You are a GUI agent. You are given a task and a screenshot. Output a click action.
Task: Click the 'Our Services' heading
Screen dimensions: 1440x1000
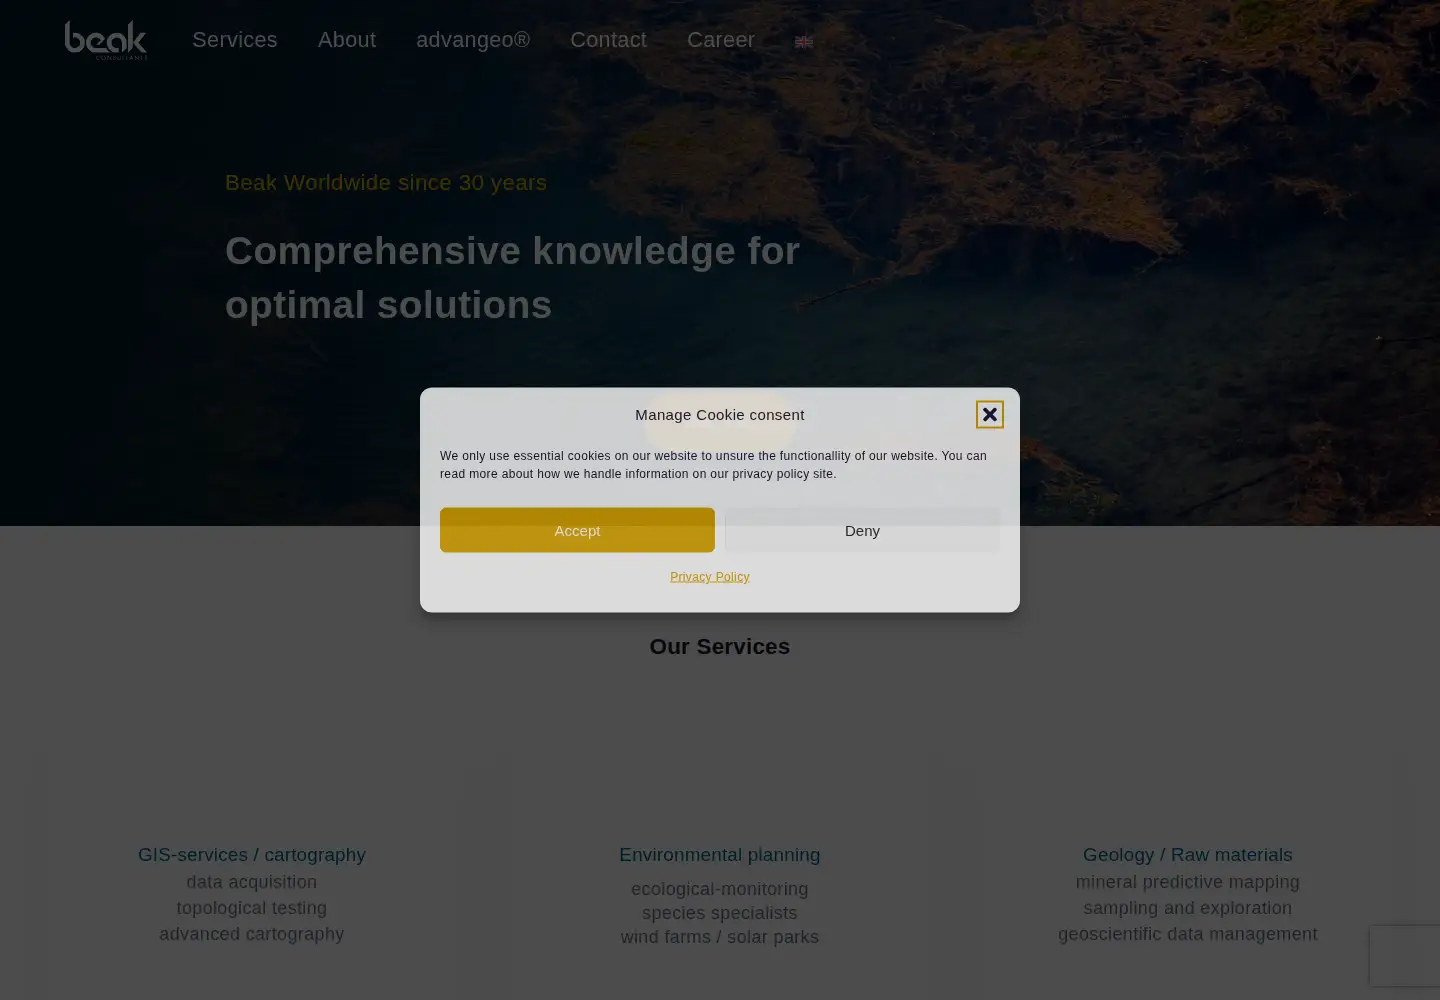tap(720, 647)
